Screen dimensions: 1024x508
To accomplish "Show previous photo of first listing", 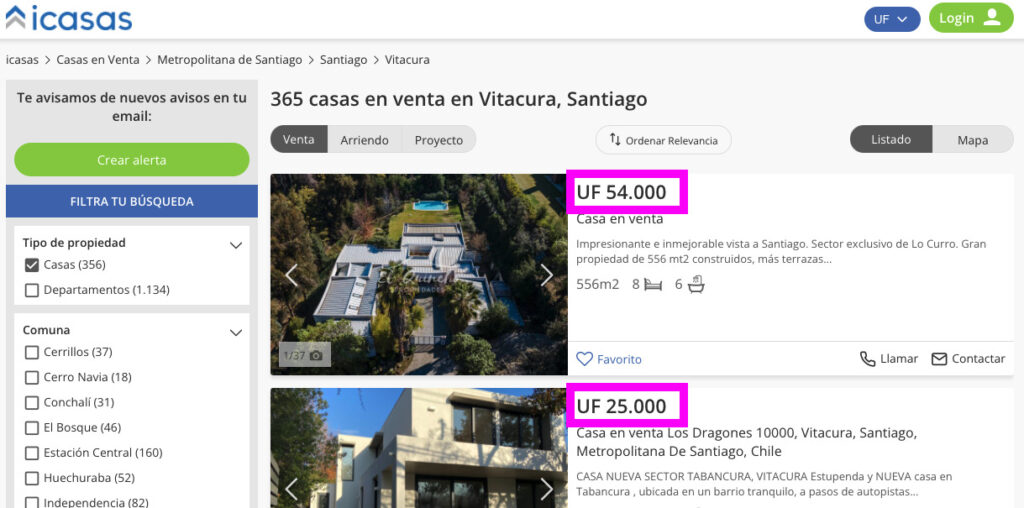I will pos(291,275).
